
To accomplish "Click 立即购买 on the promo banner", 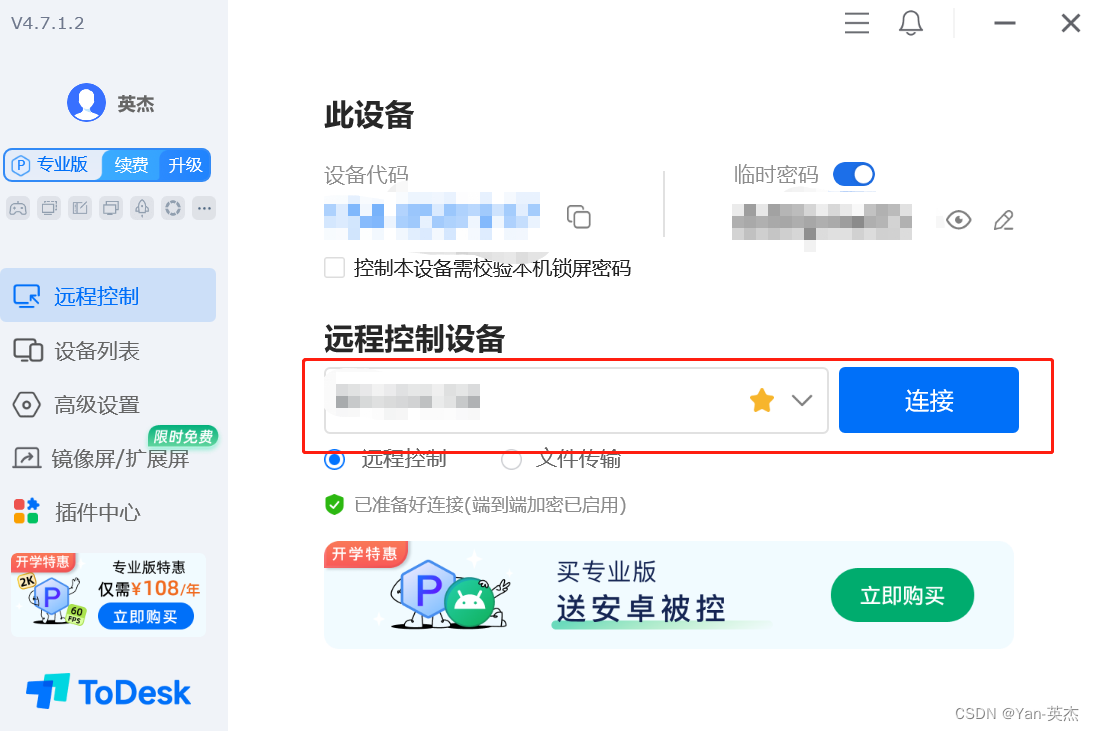I will (x=901, y=595).
